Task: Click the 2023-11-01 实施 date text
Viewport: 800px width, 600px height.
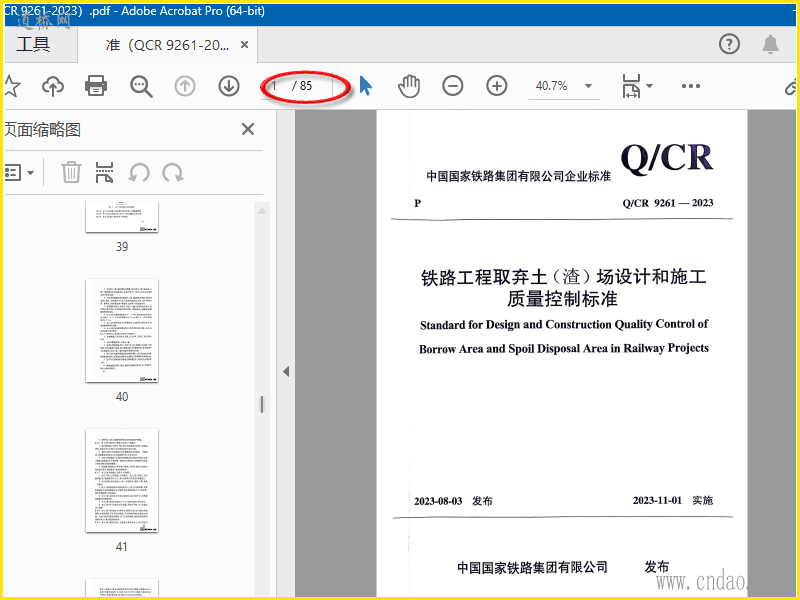Action: [x=672, y=501]
